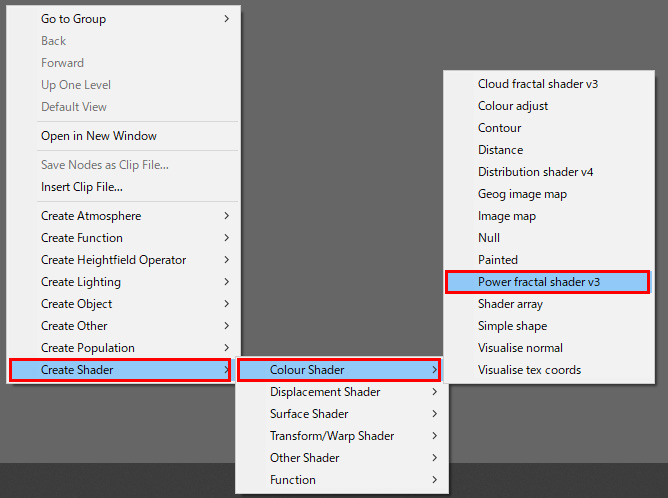Open the Create Shader submenu
Viewport: 668px width, 498px height.
[x=77, y=370]
